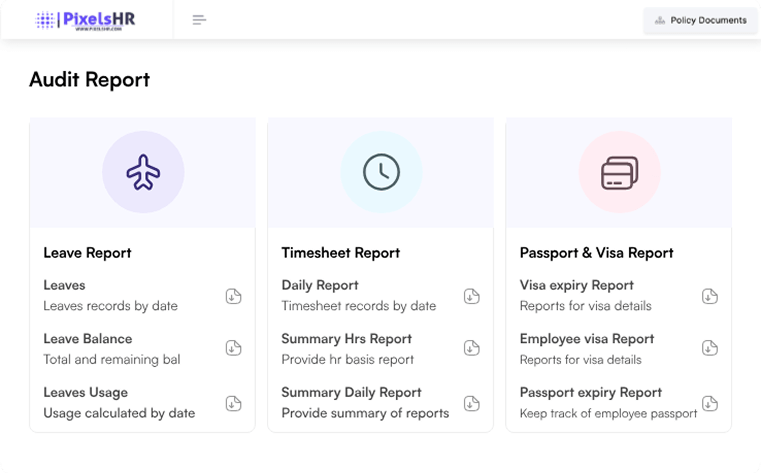The width and height of the screenshot is (761, 473).
Task: Click the Summary Hrs Report entry text
Action: click(347, 339)
